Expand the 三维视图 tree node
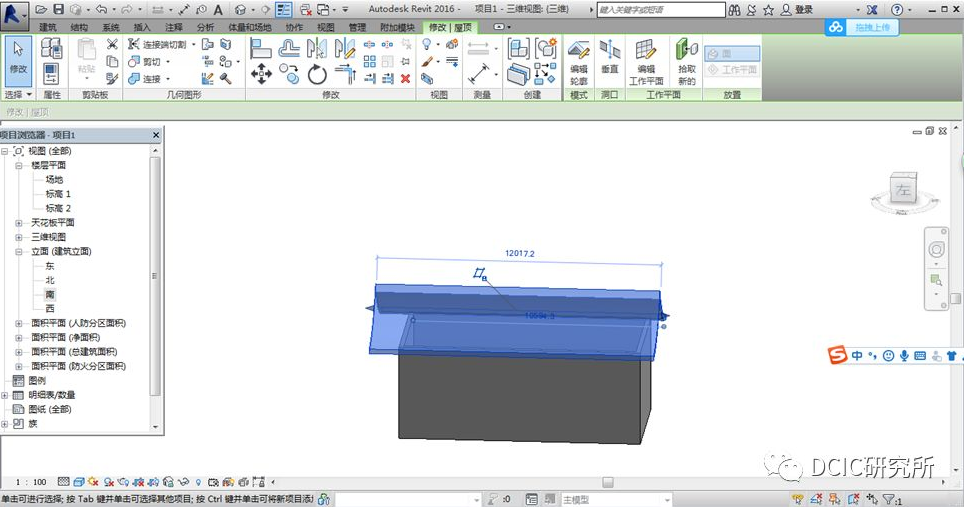The image size is (964, 507). 19,237
